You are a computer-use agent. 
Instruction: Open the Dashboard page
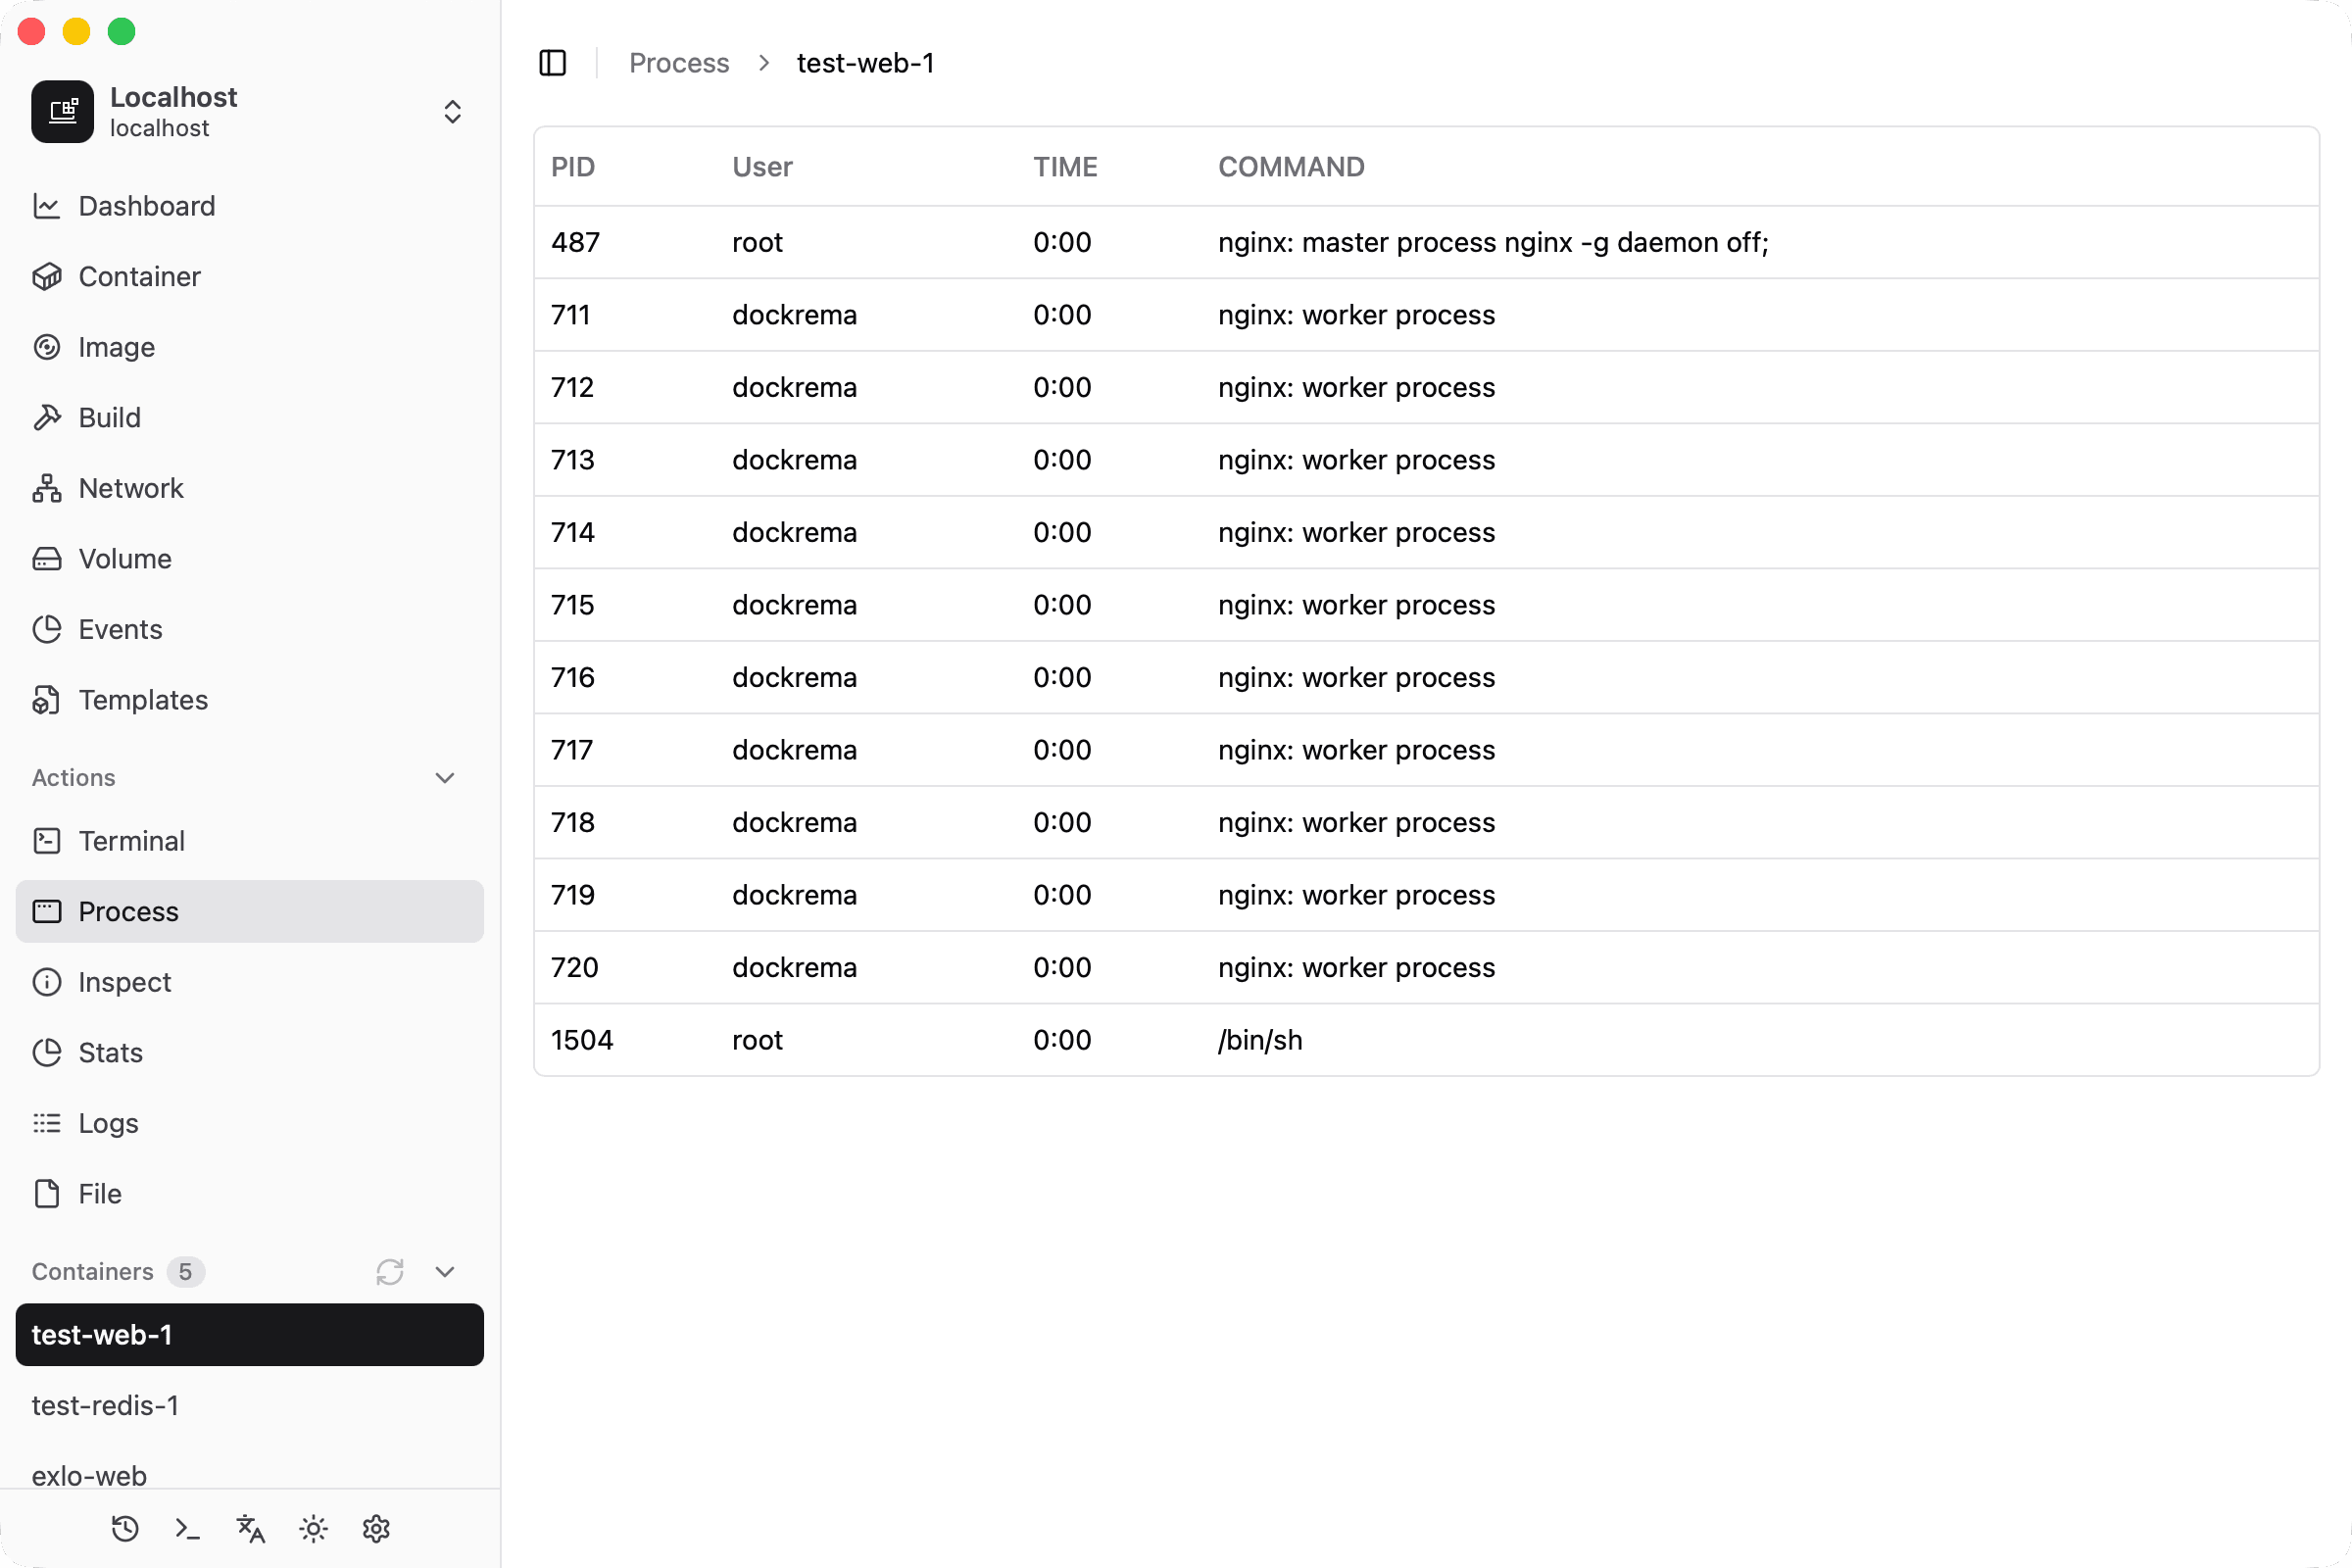[x=146, y=206]
